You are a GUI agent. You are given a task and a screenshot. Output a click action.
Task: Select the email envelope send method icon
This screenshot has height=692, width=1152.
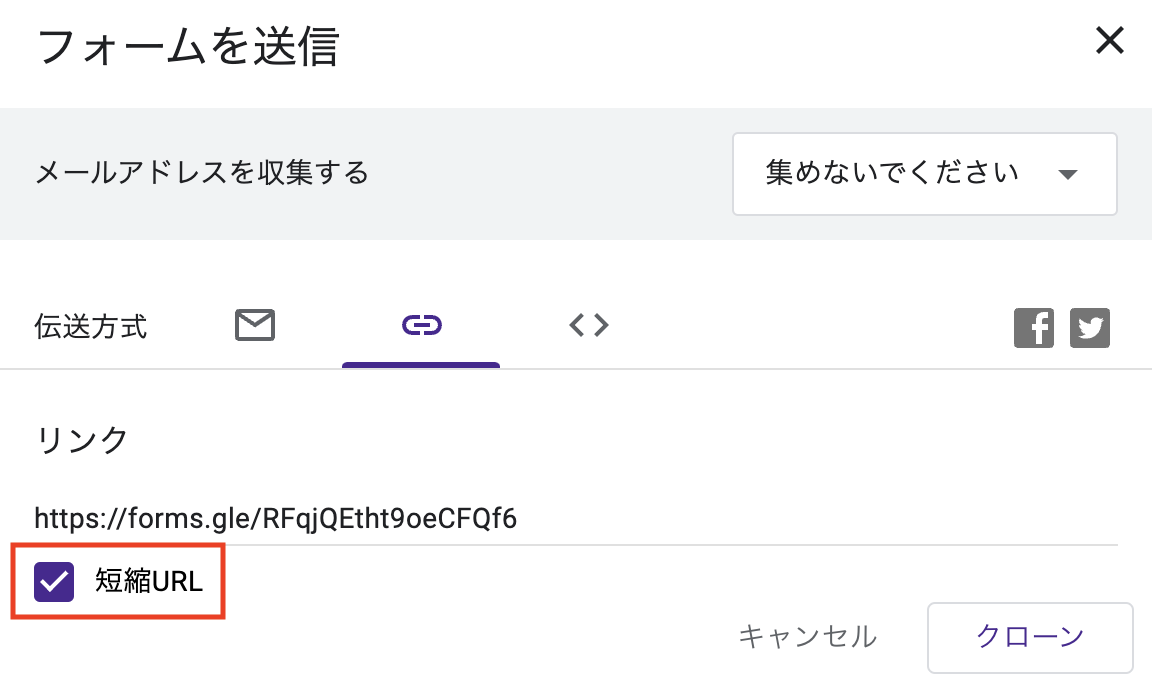tap(255, 325)
